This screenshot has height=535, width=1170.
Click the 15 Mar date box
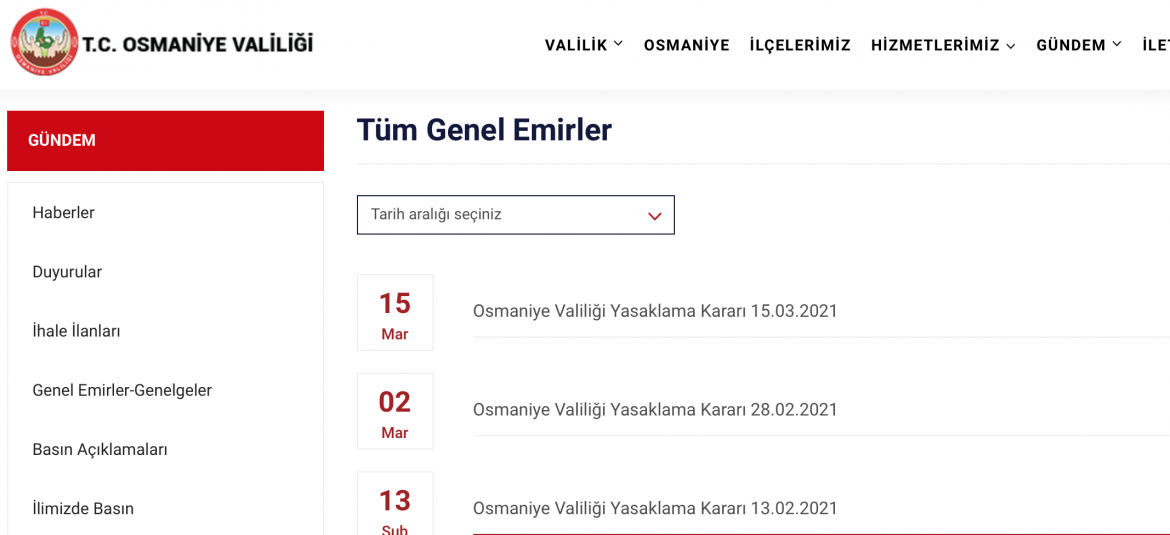pos(395,313)
